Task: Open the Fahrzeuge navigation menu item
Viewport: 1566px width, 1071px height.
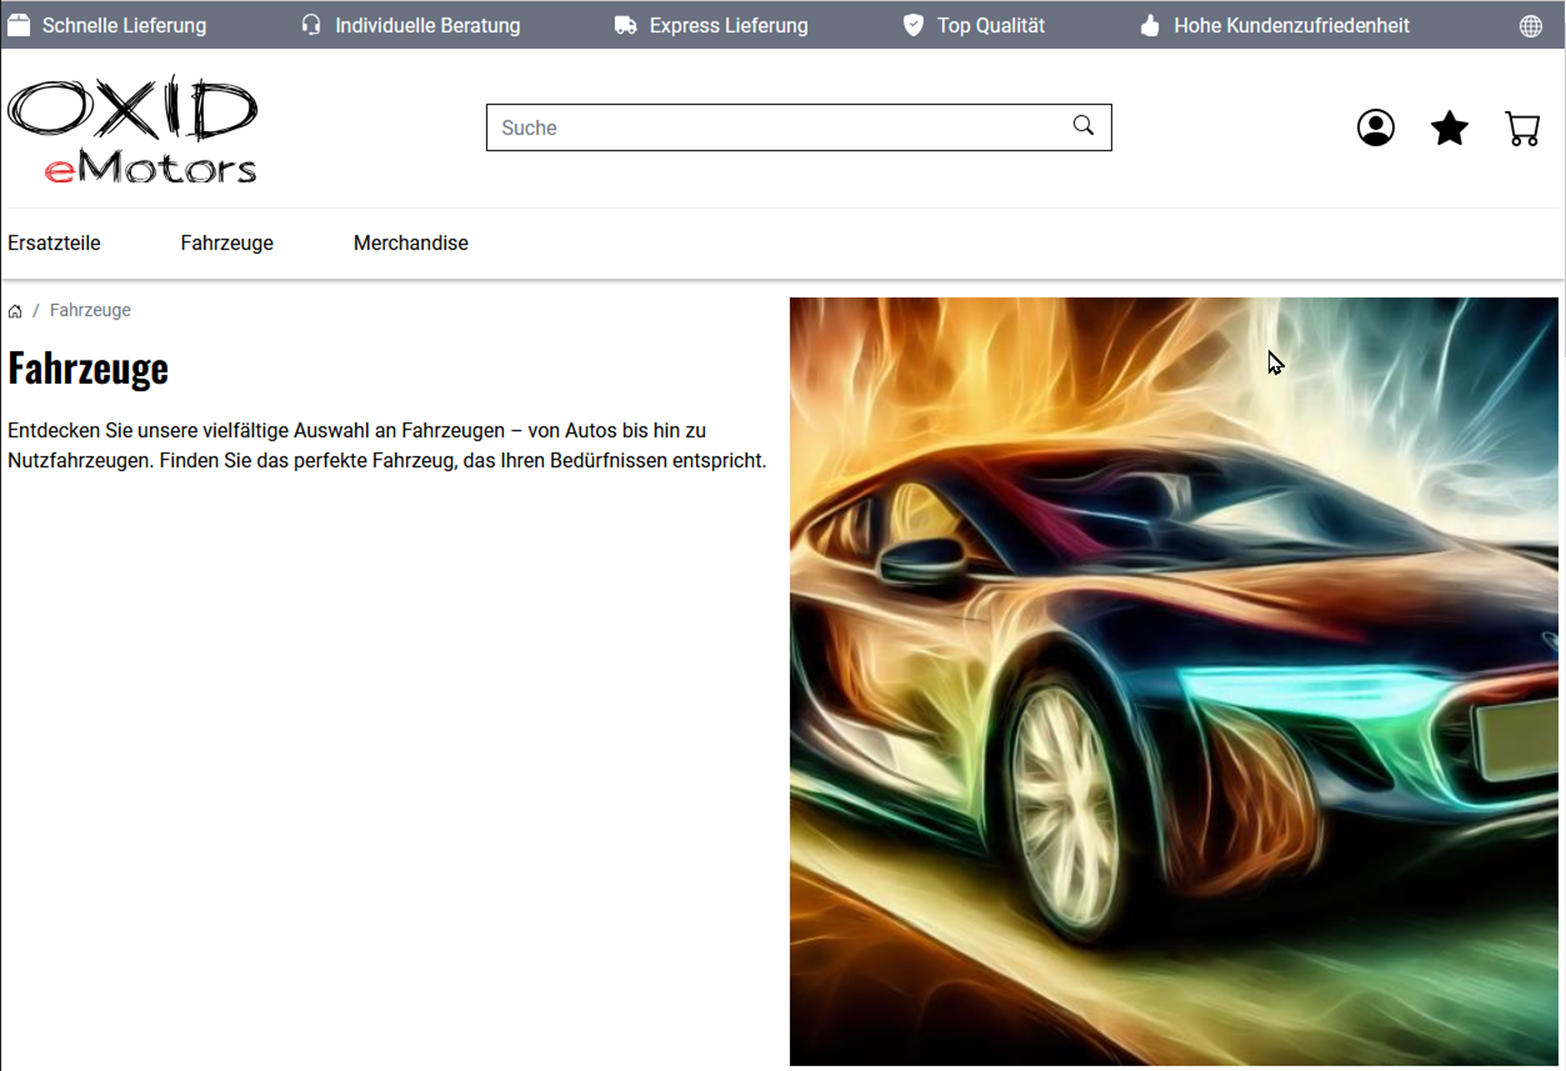Action: point(226,243)
